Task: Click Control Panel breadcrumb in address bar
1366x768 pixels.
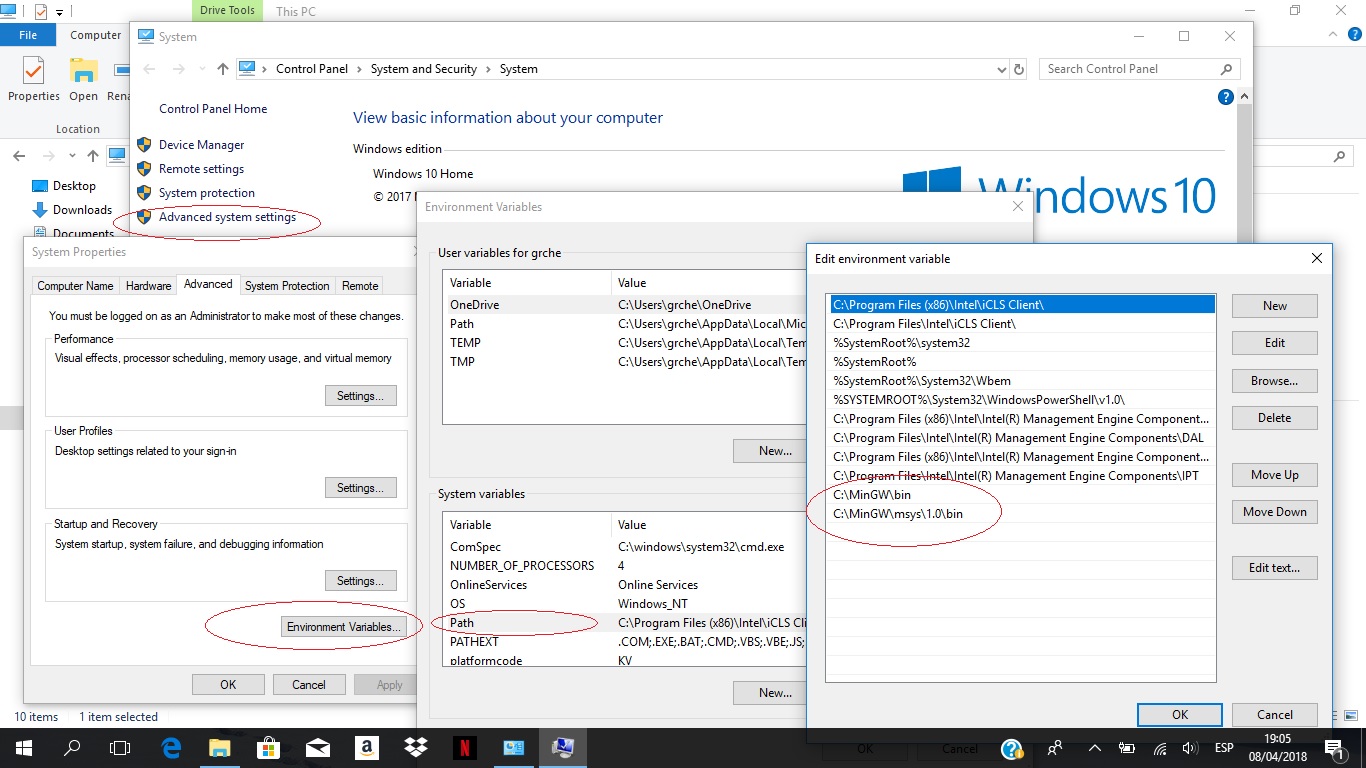Action: (312, 69)
